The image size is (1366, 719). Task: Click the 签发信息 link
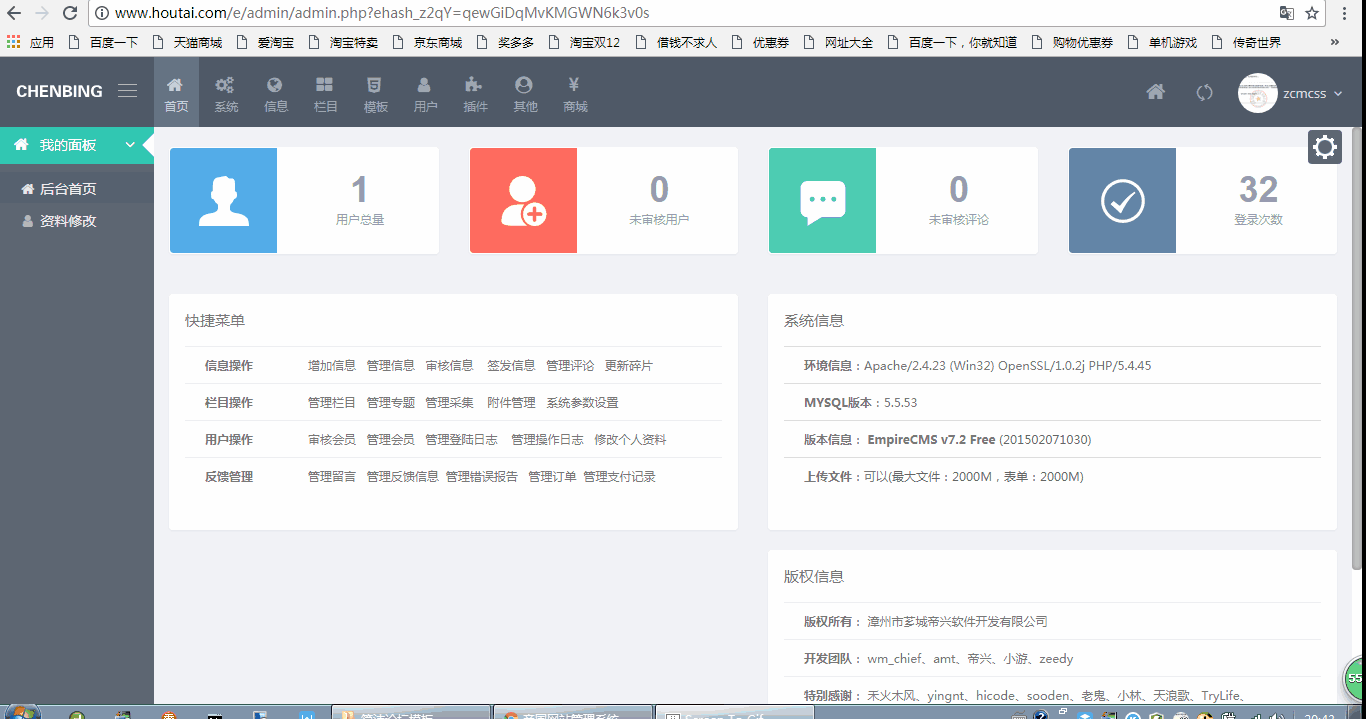[x=512, y=366]
